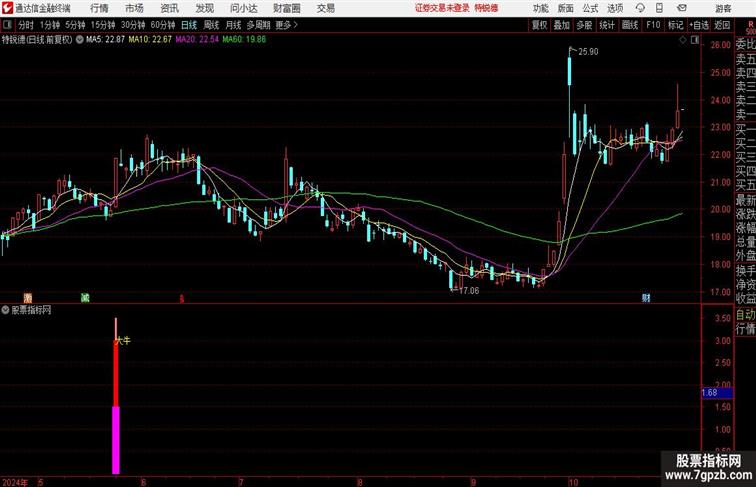The image size is (756, 487).
Task: Select the 日线 daily tab
Action: [189, 25]
